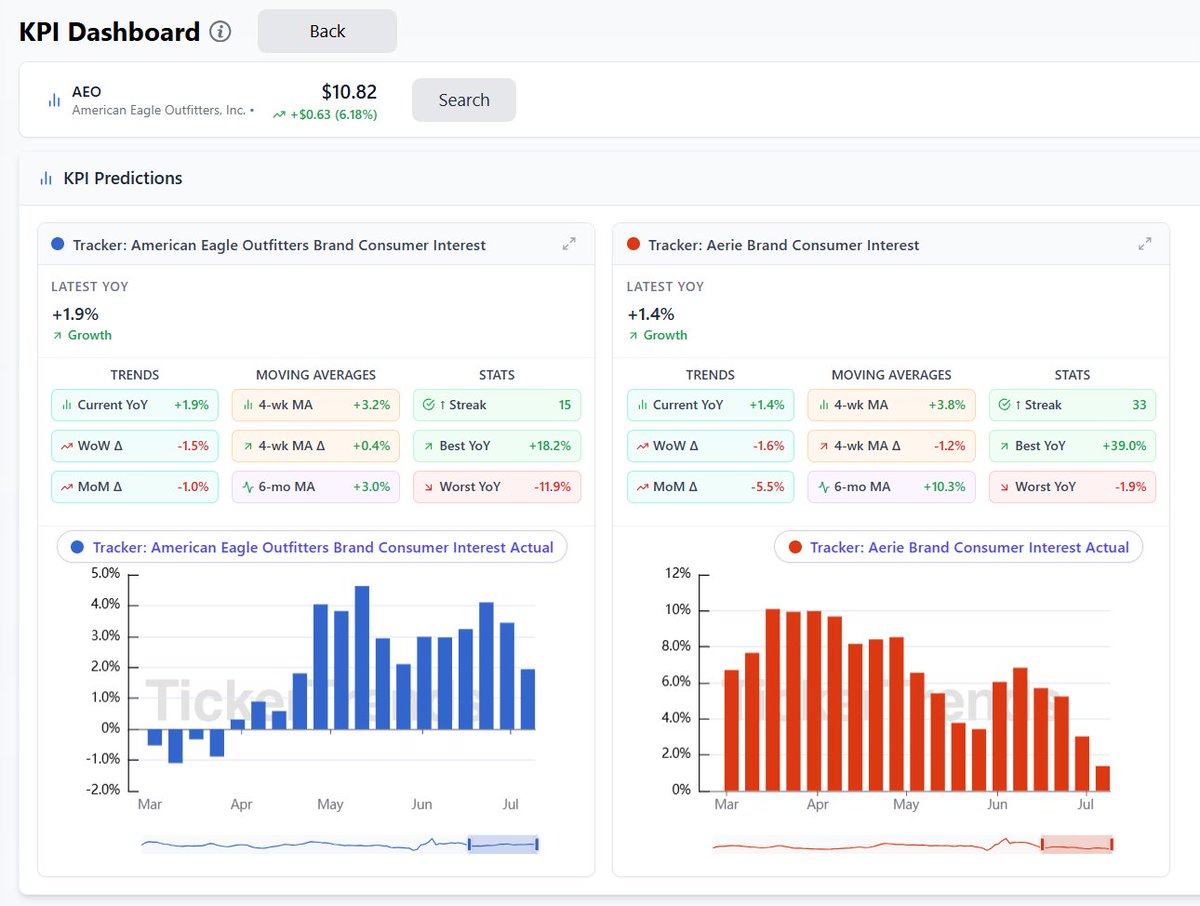Click the Back button

[327, 31]
